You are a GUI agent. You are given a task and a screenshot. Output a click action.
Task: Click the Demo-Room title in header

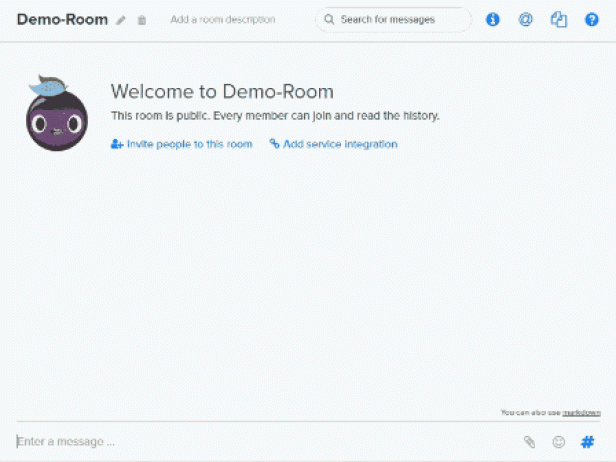tap(62, 19)
